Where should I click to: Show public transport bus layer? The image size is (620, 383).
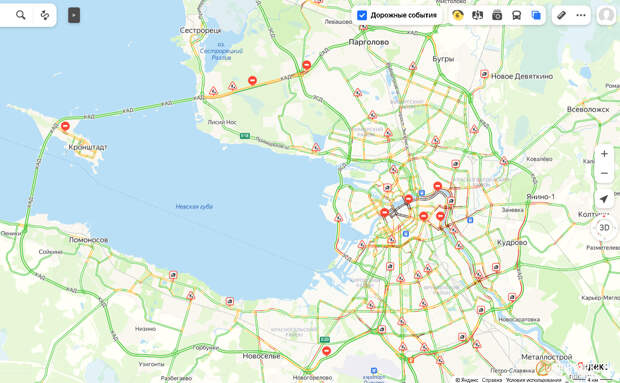pyautogui.click(x=516, y=15)
